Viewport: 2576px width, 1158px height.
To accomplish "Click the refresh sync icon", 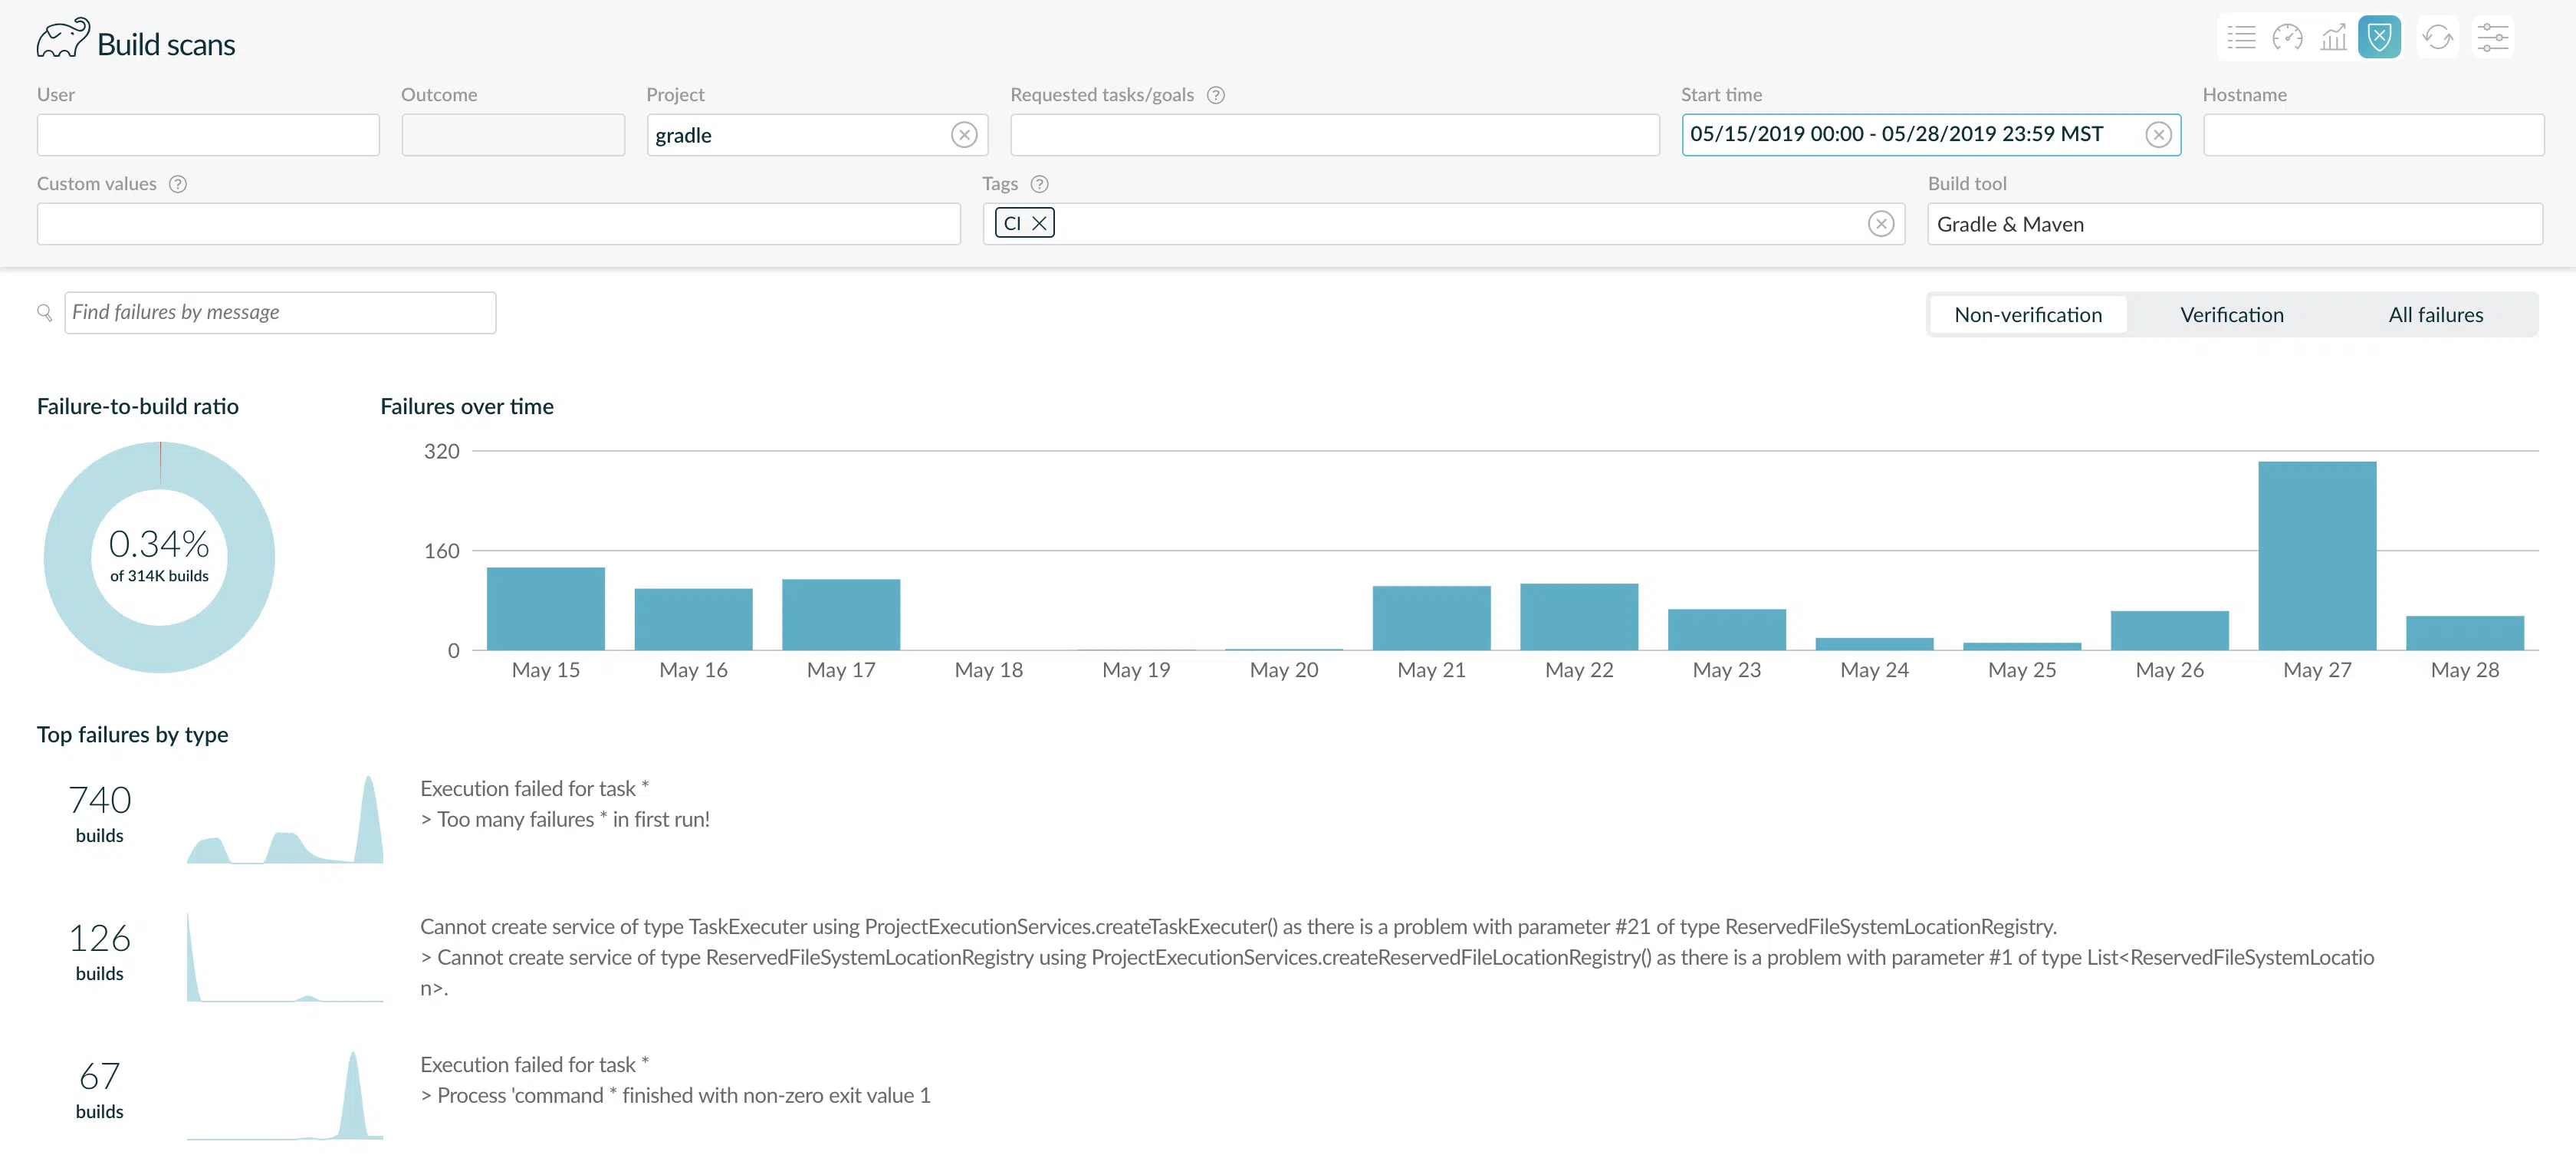I will pos(2437,38).
